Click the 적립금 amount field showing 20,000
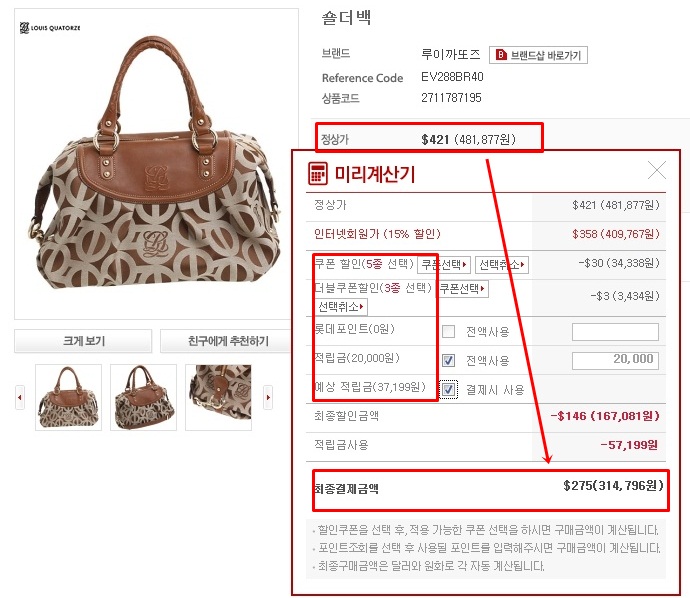This screenshot has width=690, height=598. 615,360
